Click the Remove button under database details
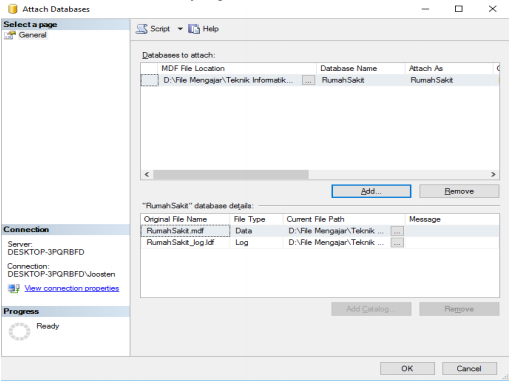 click(x=459, y=309)
